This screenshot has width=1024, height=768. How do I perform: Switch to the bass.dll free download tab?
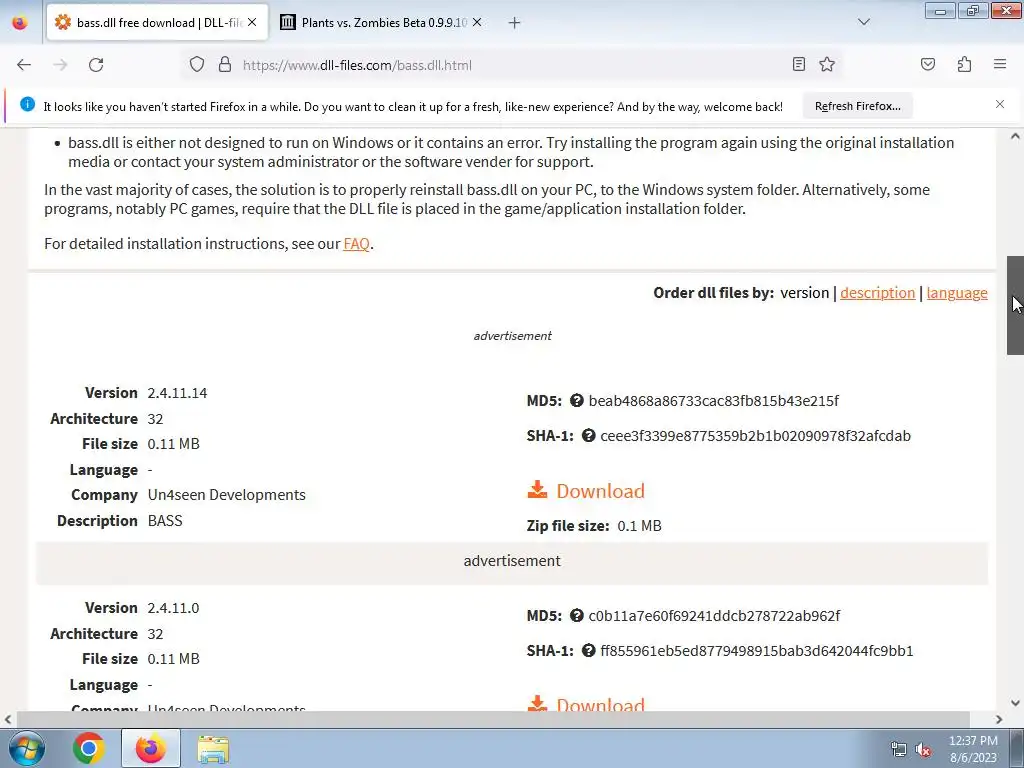[157, 22]
